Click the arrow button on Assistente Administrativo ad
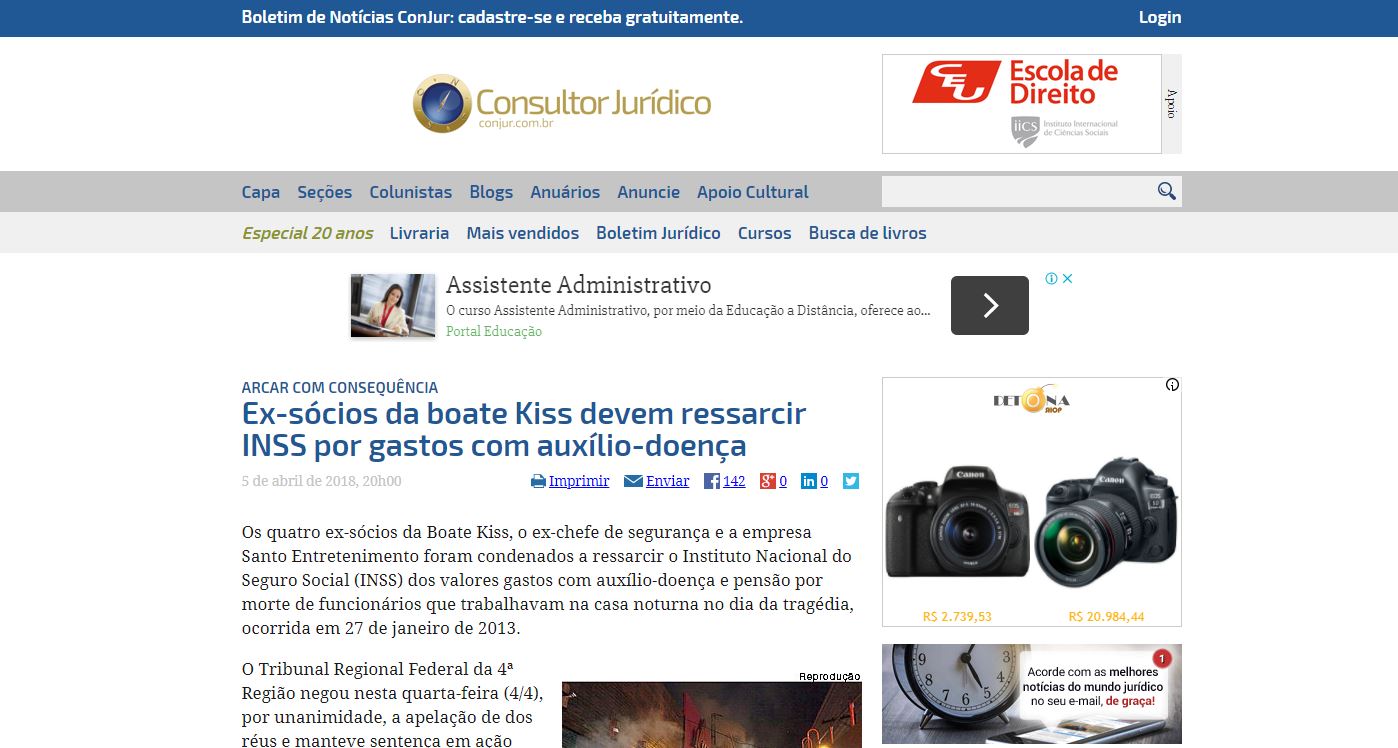 [x=989, y=305]
